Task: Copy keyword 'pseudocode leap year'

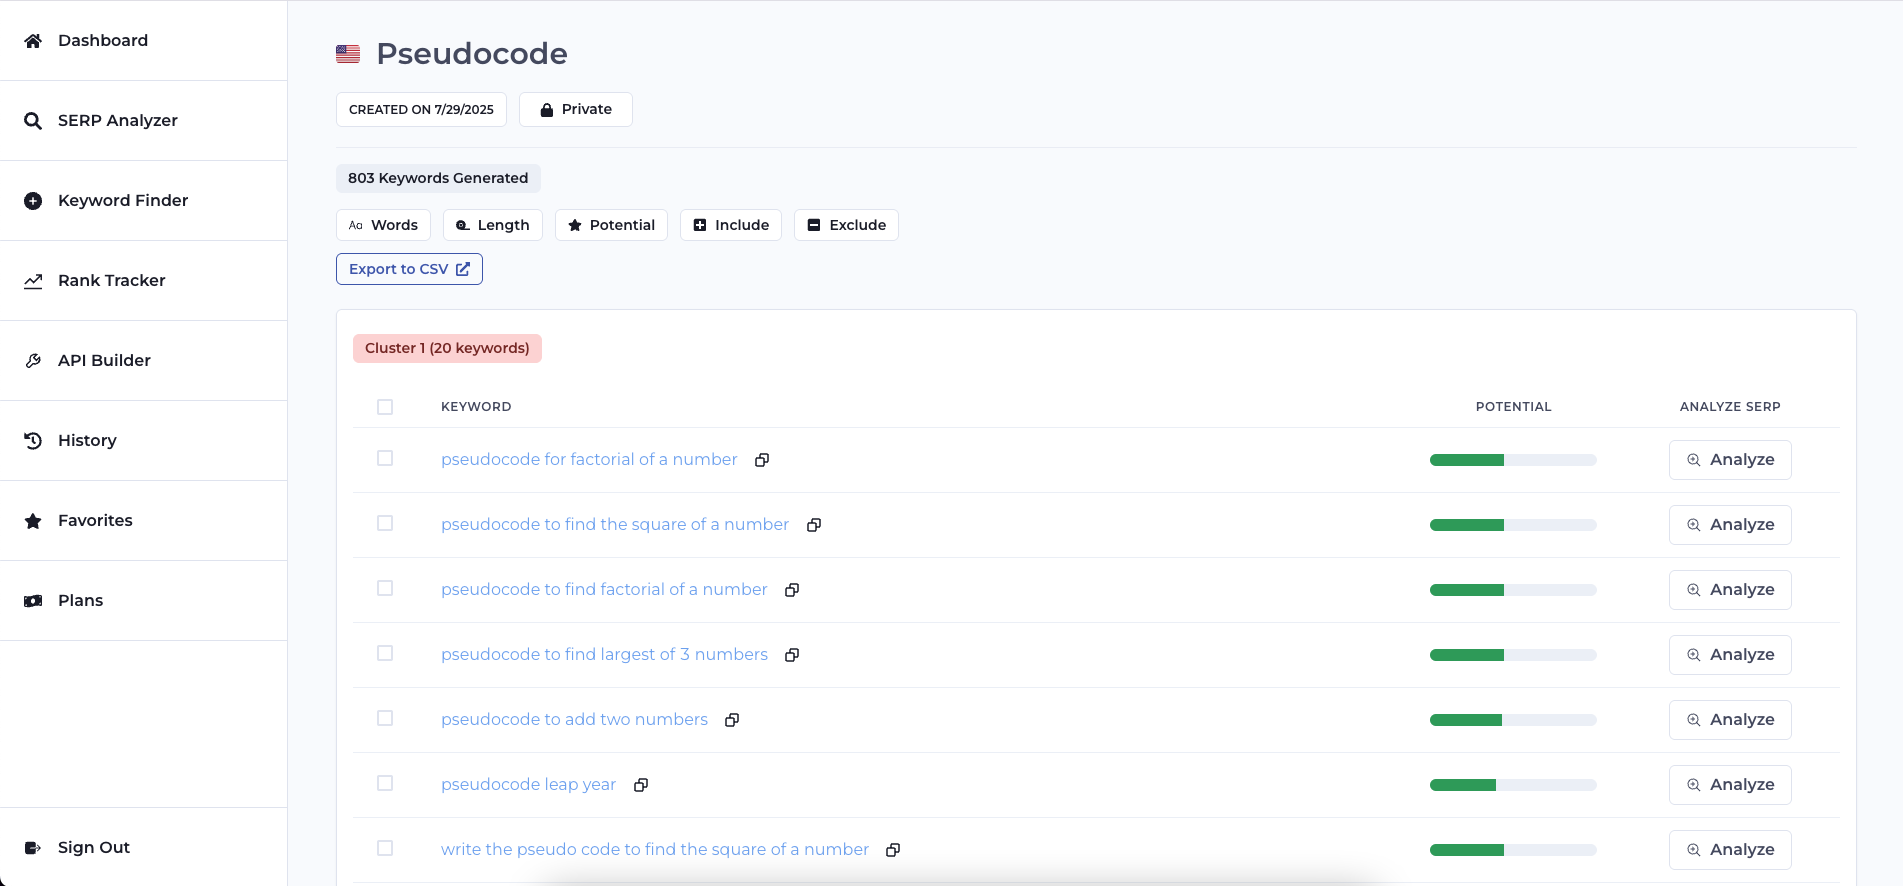Action: click(x=641, y=785)
